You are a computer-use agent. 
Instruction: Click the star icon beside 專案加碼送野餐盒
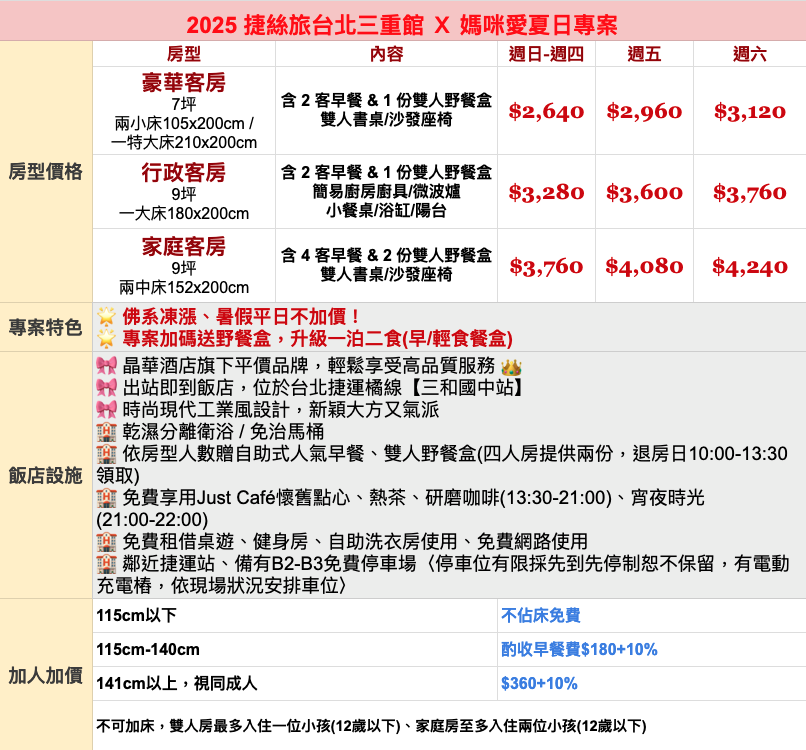pyautogui.click(x=106, y=338)
